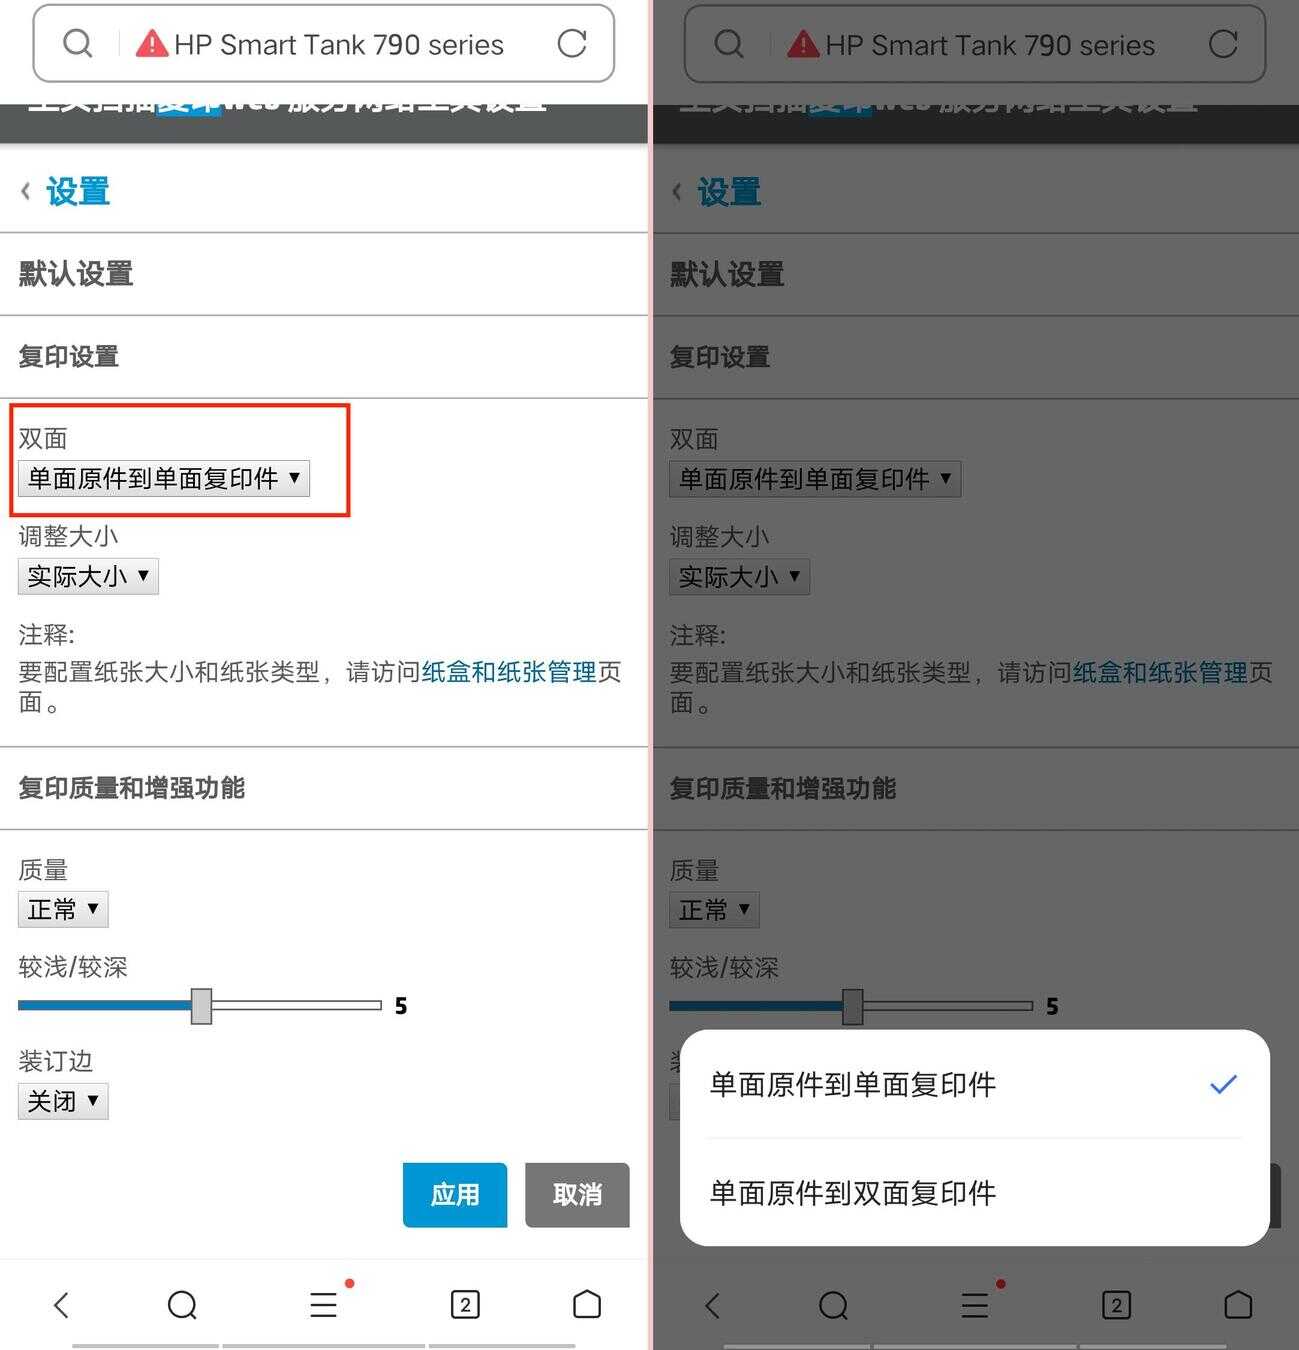1299x1350 pixels.
Task: Tap the reload icon in left address bar
Action: [572, 43]
